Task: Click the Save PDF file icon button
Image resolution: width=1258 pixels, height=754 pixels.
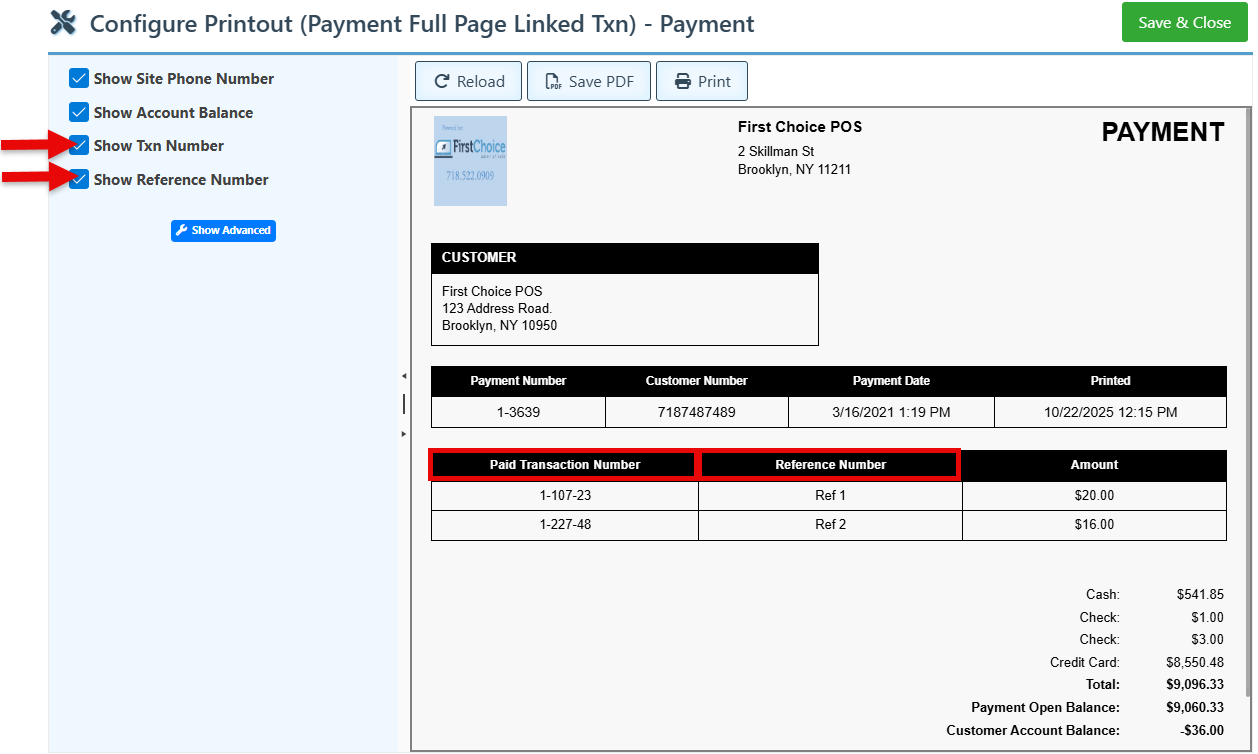Action: point(589,82)
